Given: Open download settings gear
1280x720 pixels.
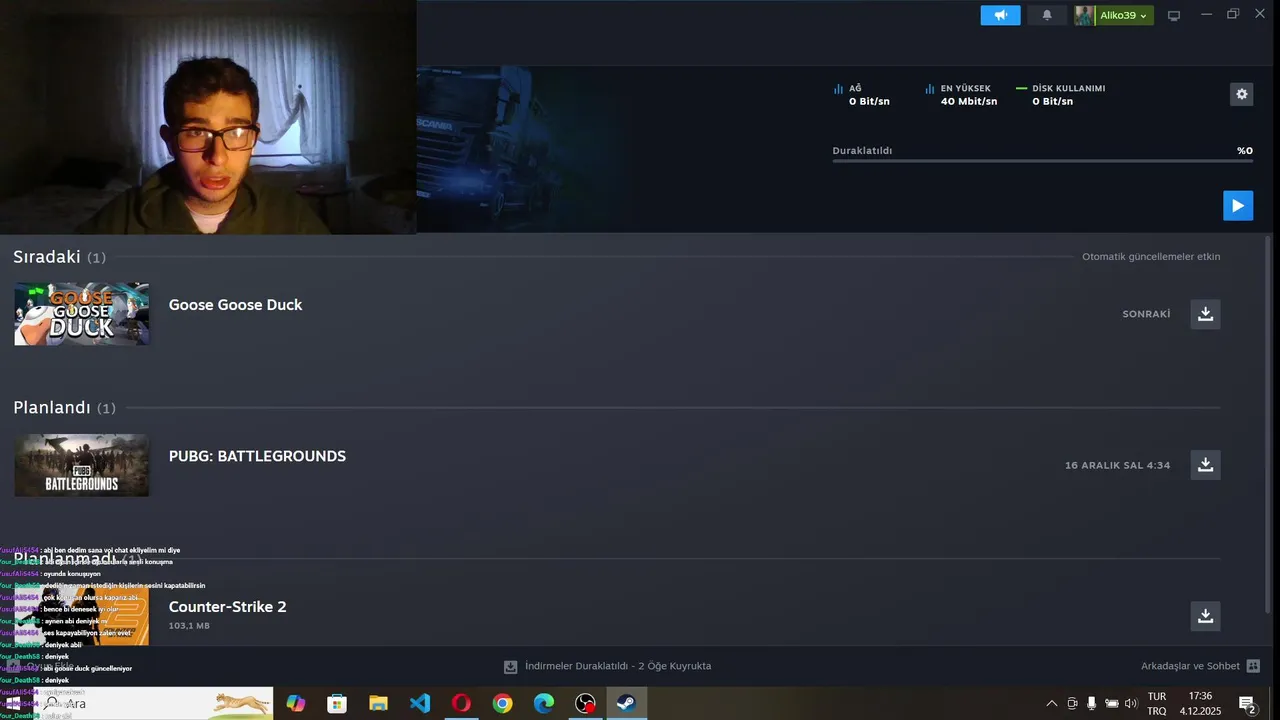Looking at the screenshot, I should (x=1241, y=94).
